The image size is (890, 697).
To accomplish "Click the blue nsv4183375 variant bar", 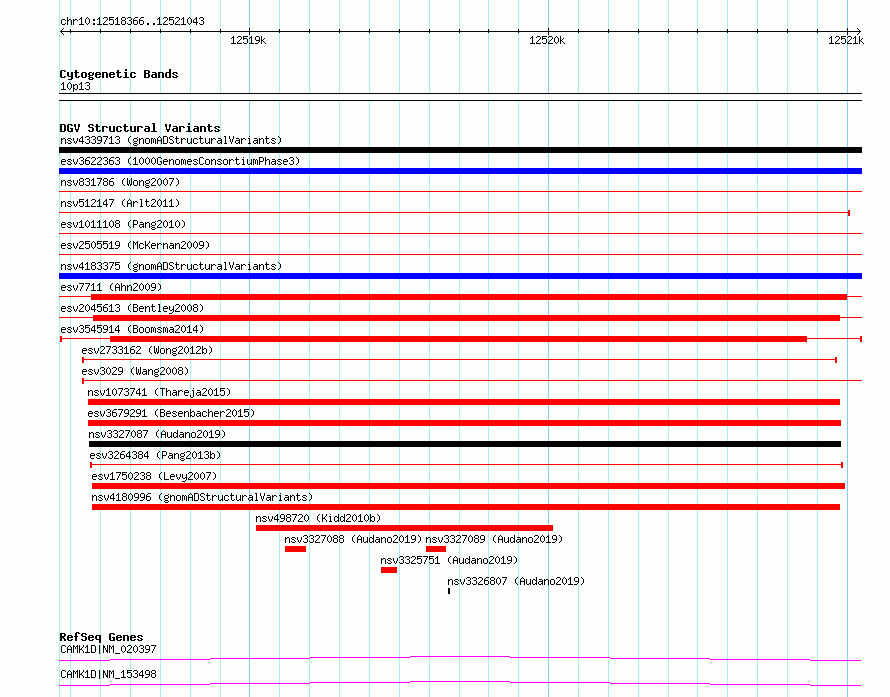I will click(x=460, y=276).
